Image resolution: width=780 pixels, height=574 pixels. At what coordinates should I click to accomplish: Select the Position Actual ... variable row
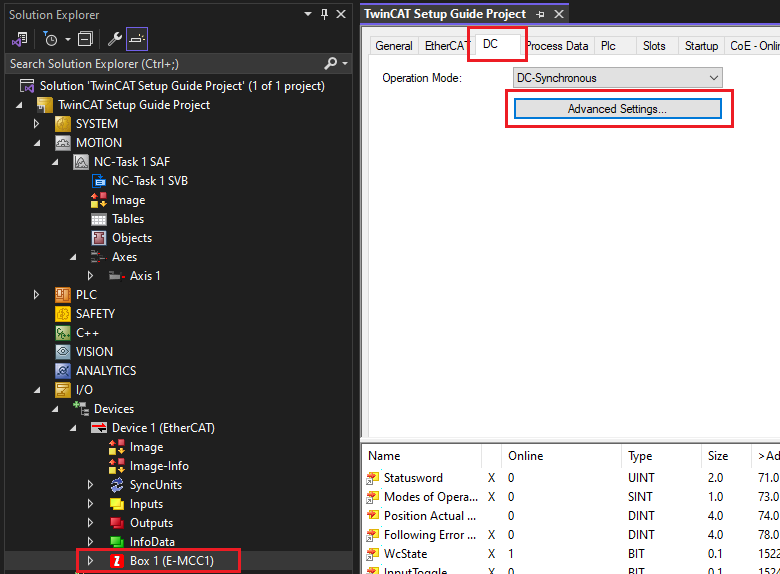[570, 515]
